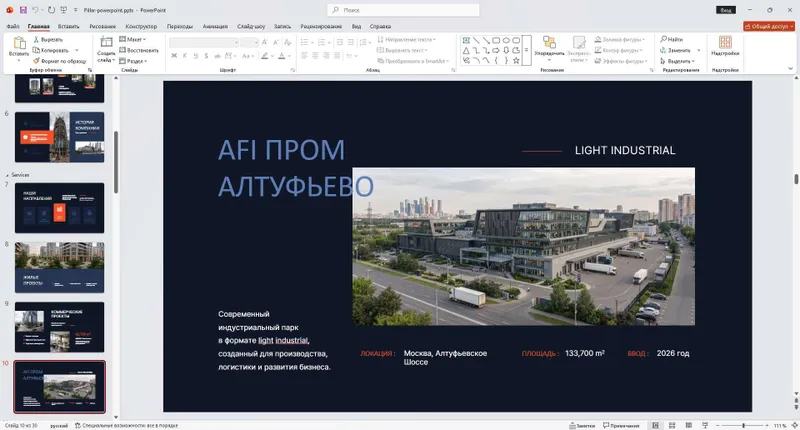Click the Clear formatting icon
This screenshot has width=800, height=430.
(x=288, y=42)
